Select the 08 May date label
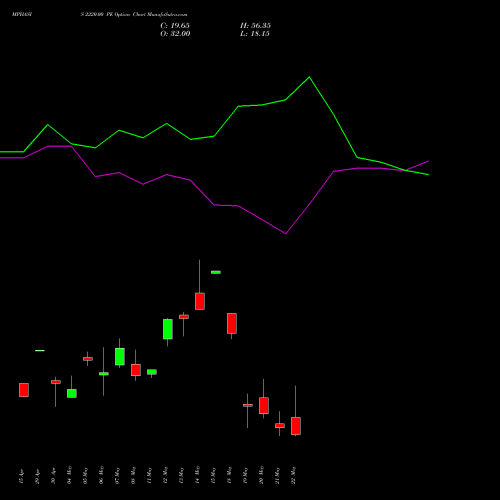500x500 pixels. [x=133, y=476]
